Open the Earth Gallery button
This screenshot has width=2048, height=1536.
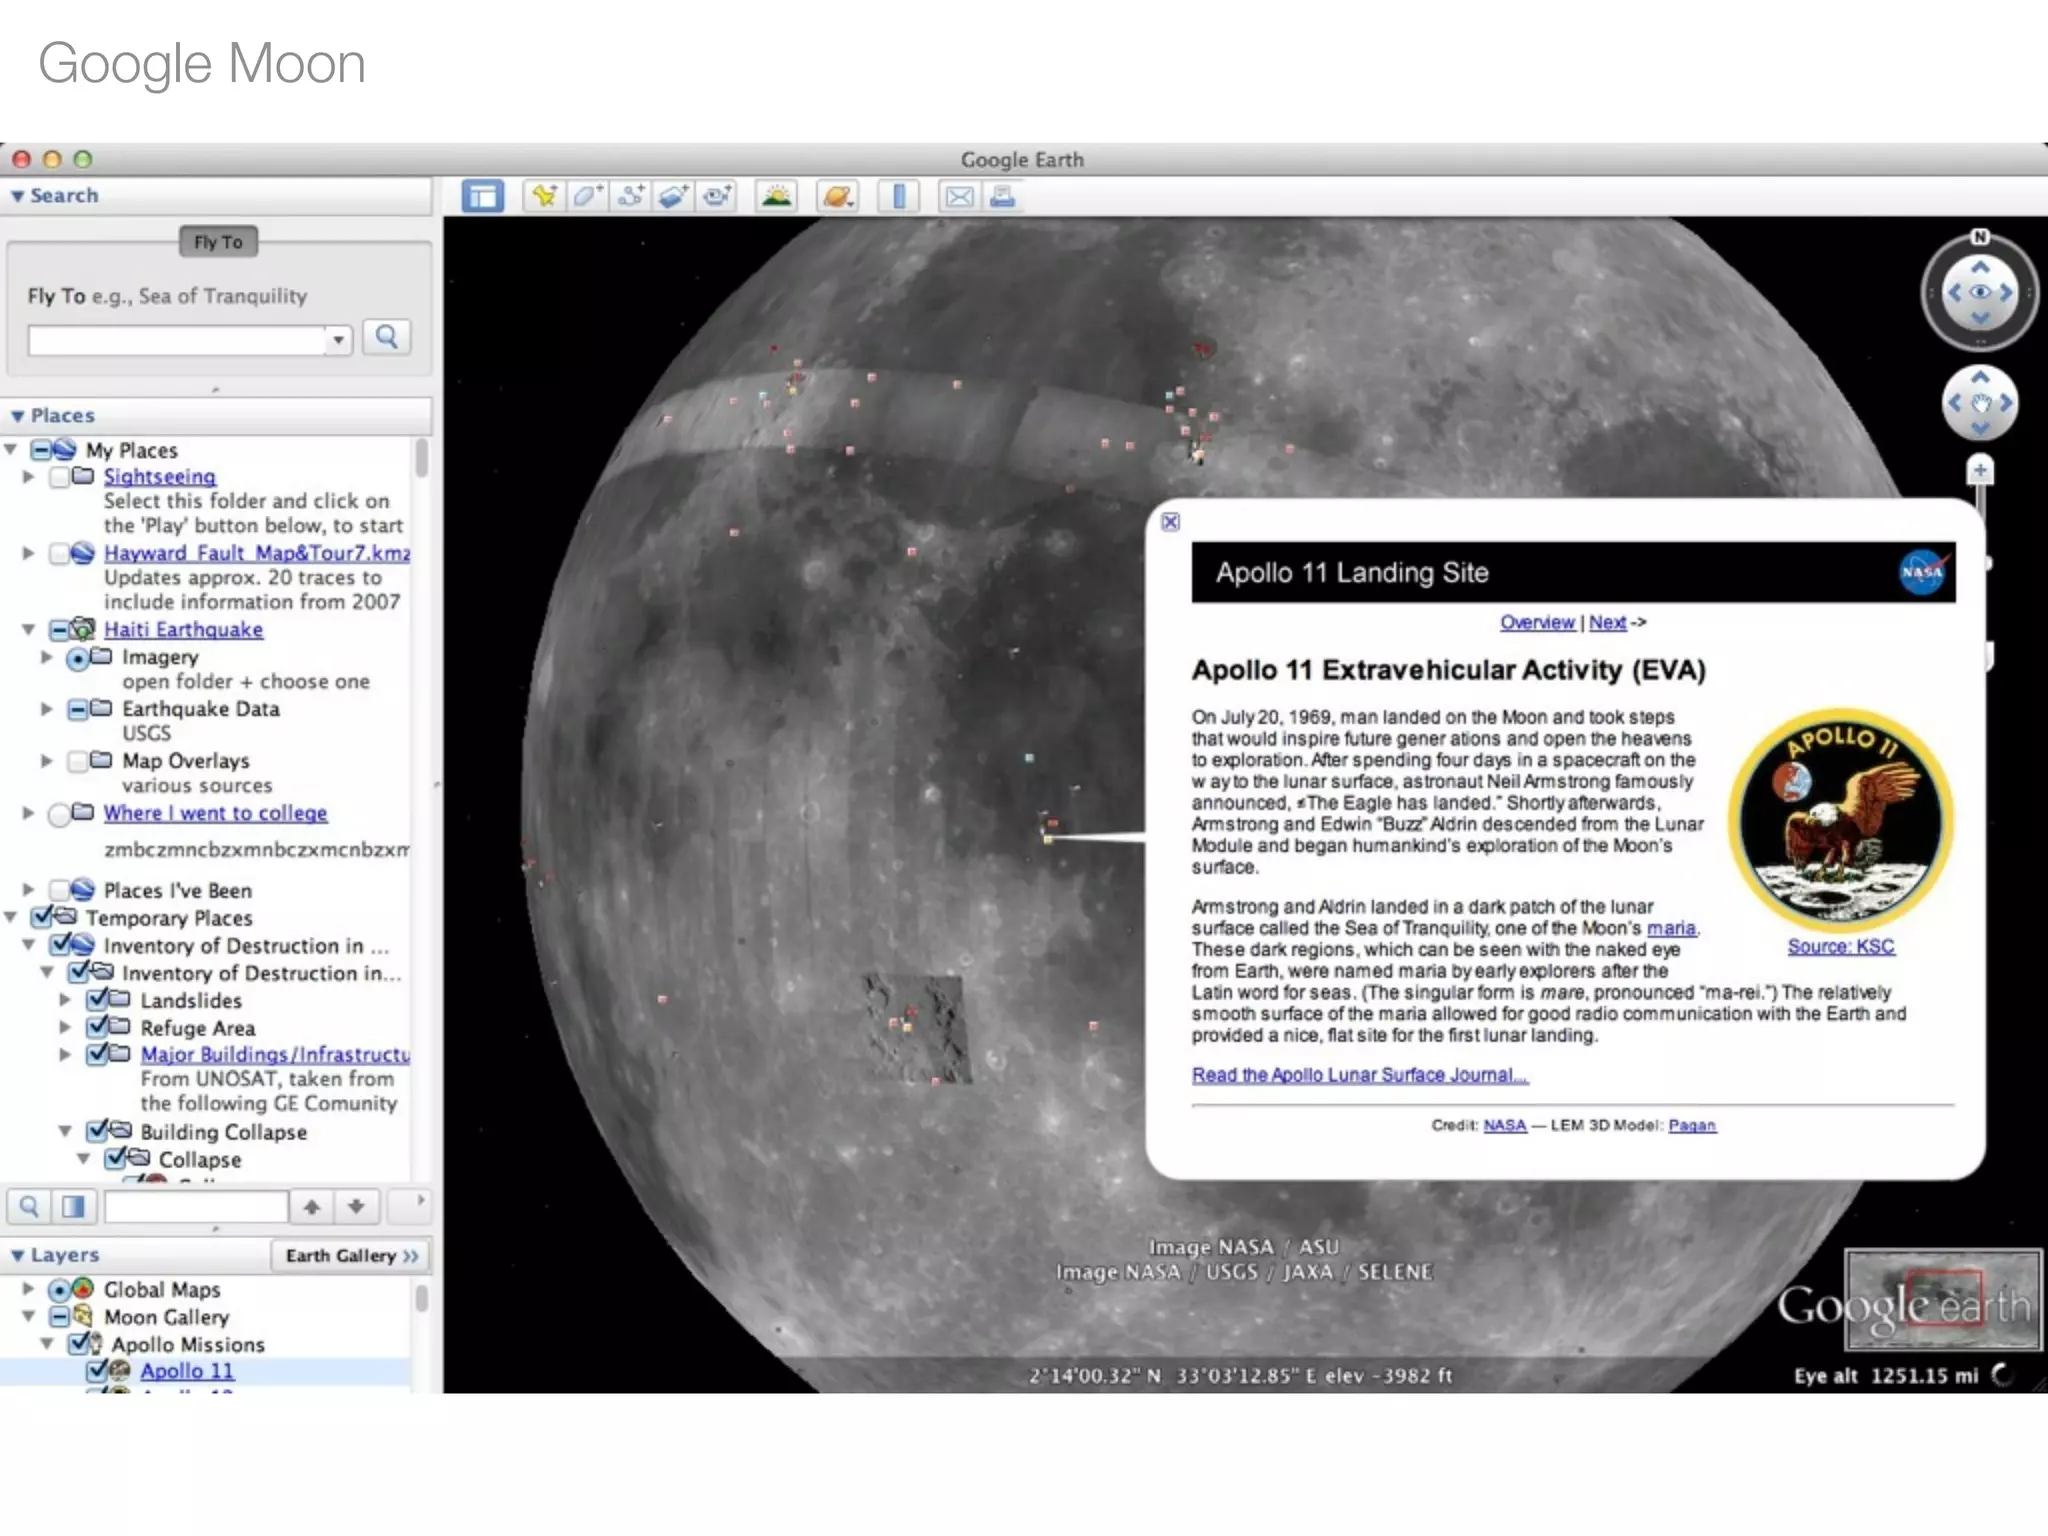pos(351,1256)
